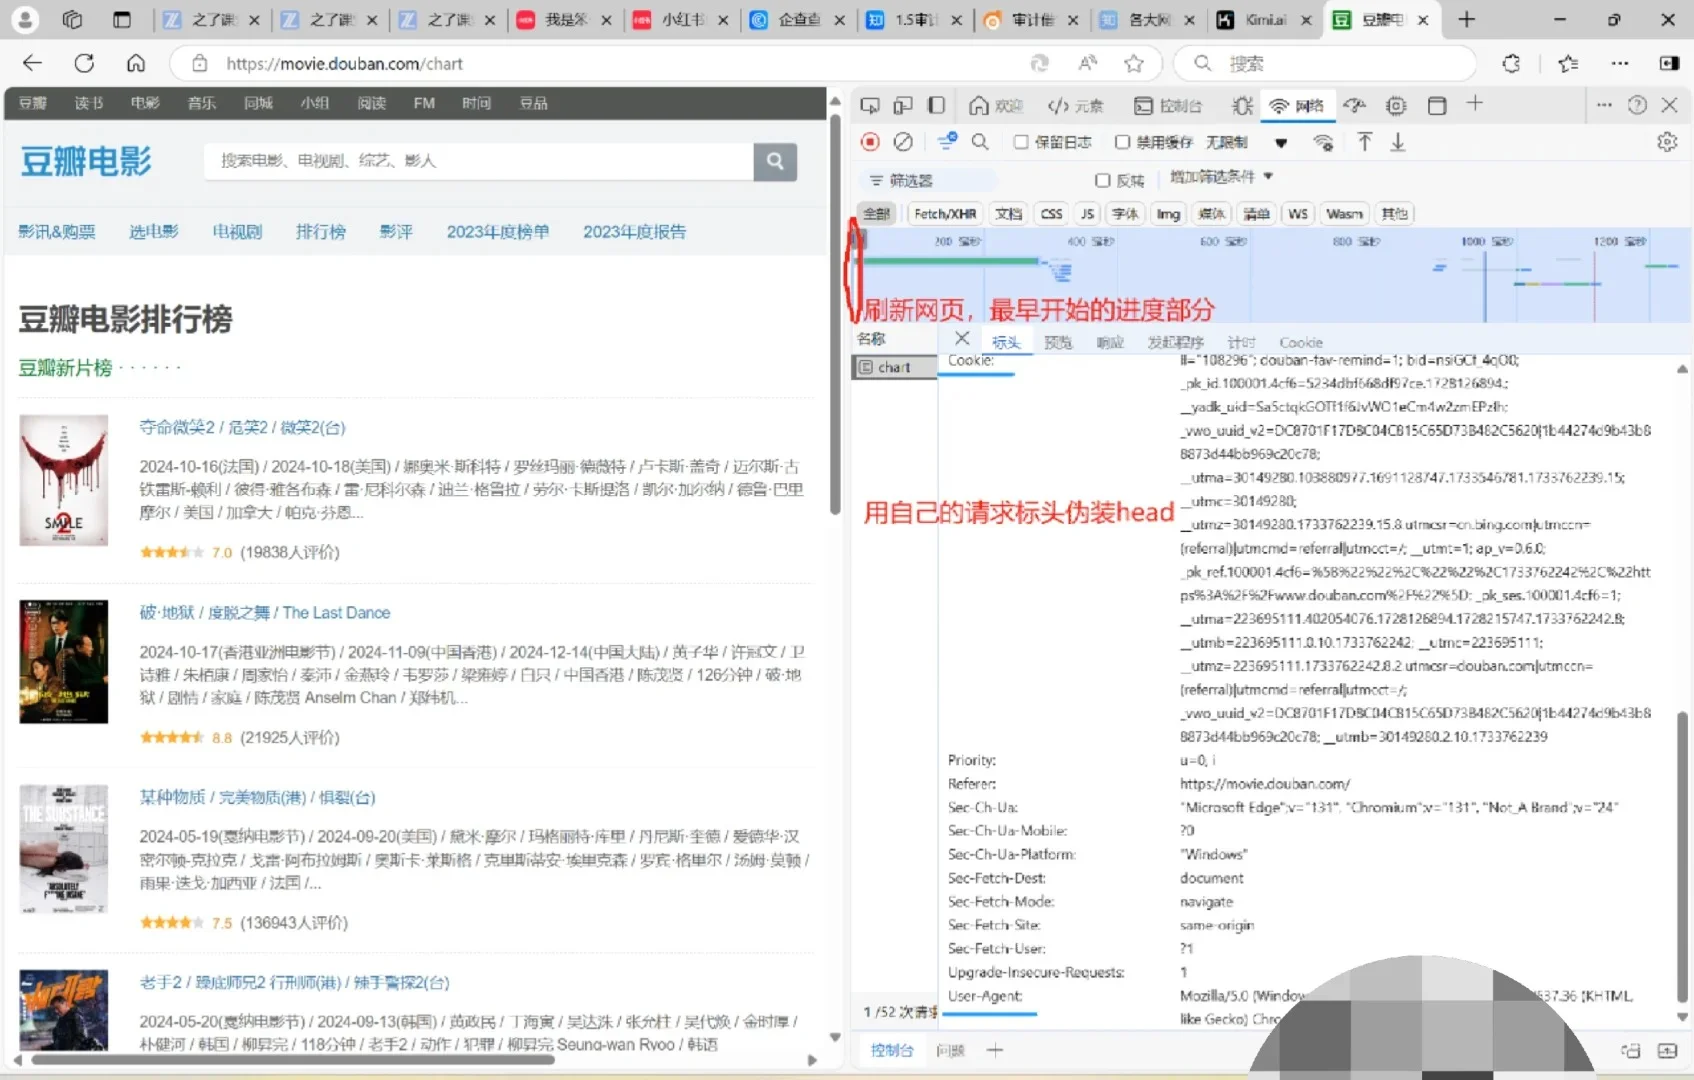Select the inspect element tool in DevTools
This screenshot has width=1694, height=1080.
coord(869,105)
